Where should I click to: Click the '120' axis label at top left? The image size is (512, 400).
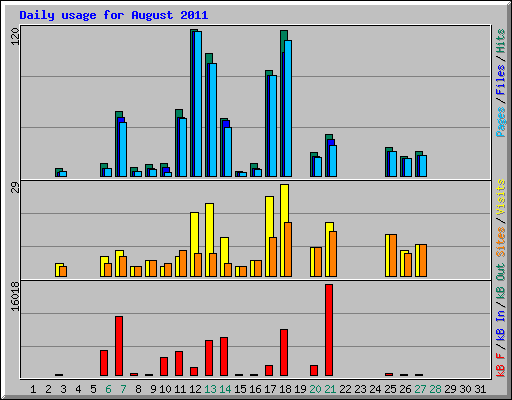click(16, 37)
